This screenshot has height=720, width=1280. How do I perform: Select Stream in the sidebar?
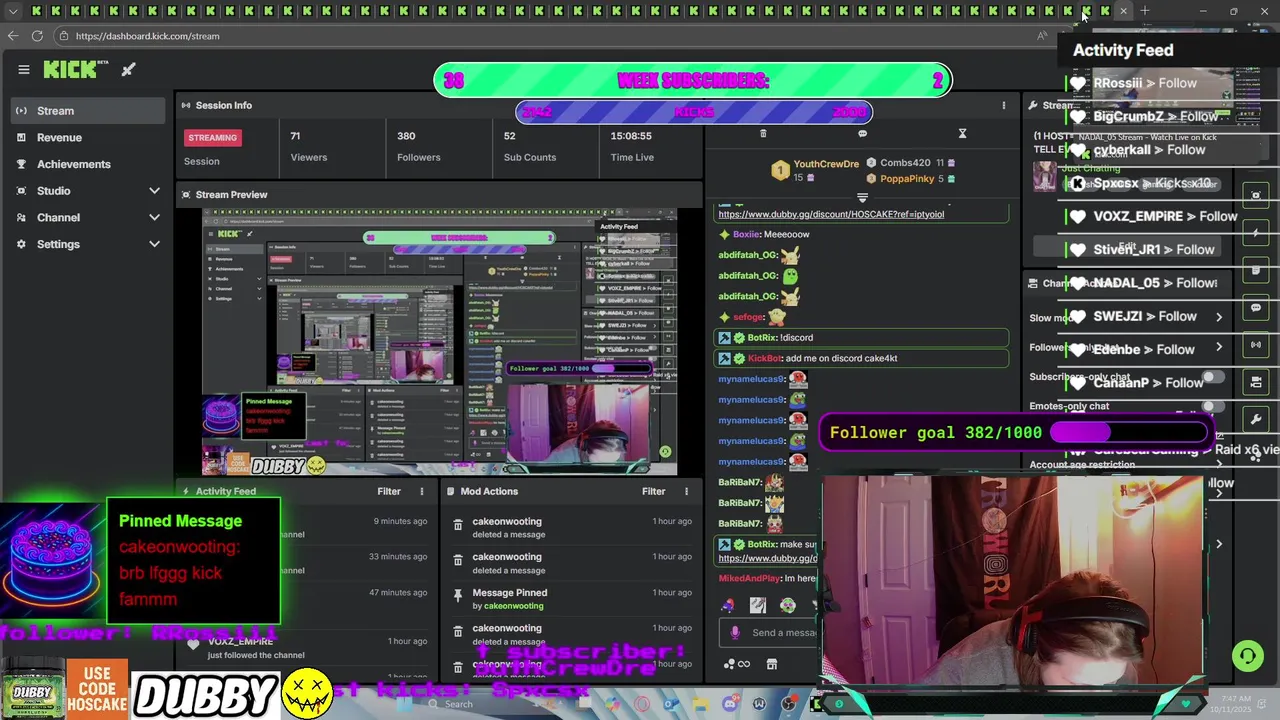[90, 111]
